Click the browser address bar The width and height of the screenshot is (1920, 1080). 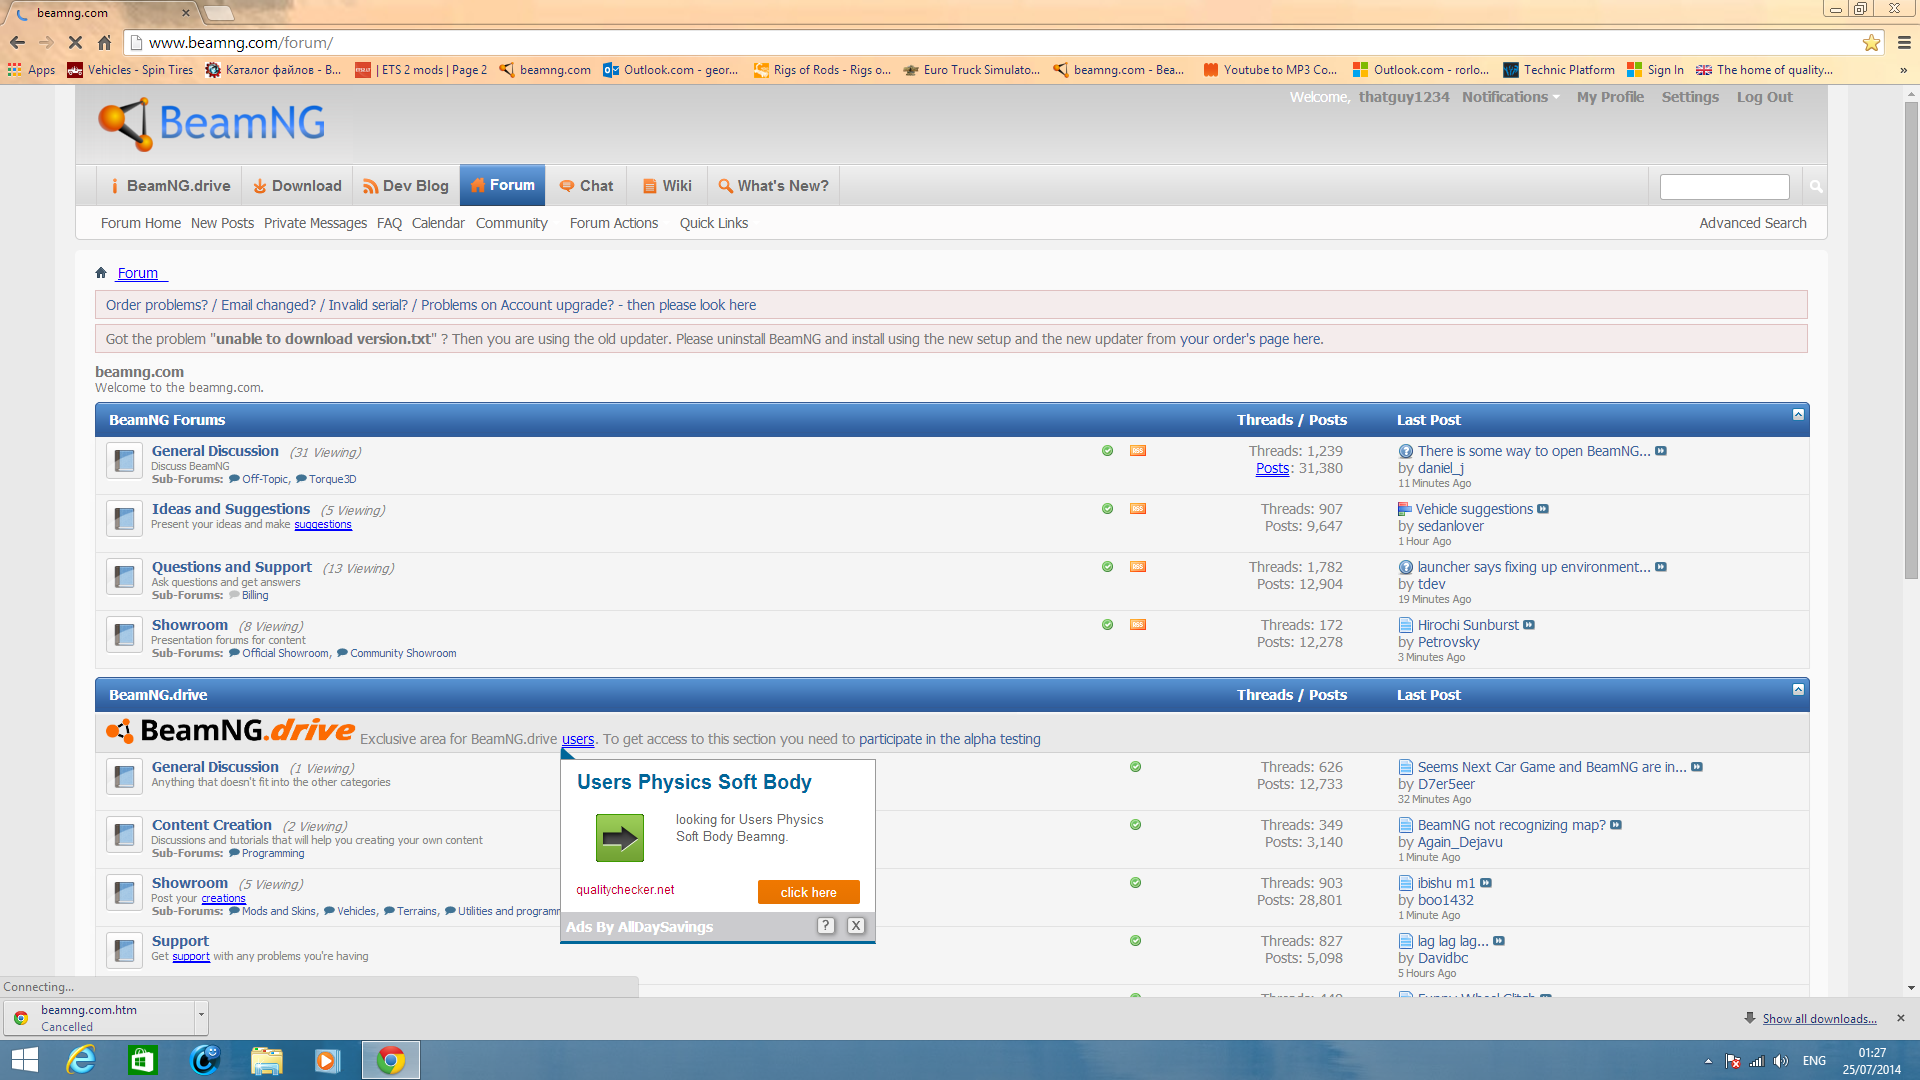point(1000,42)
